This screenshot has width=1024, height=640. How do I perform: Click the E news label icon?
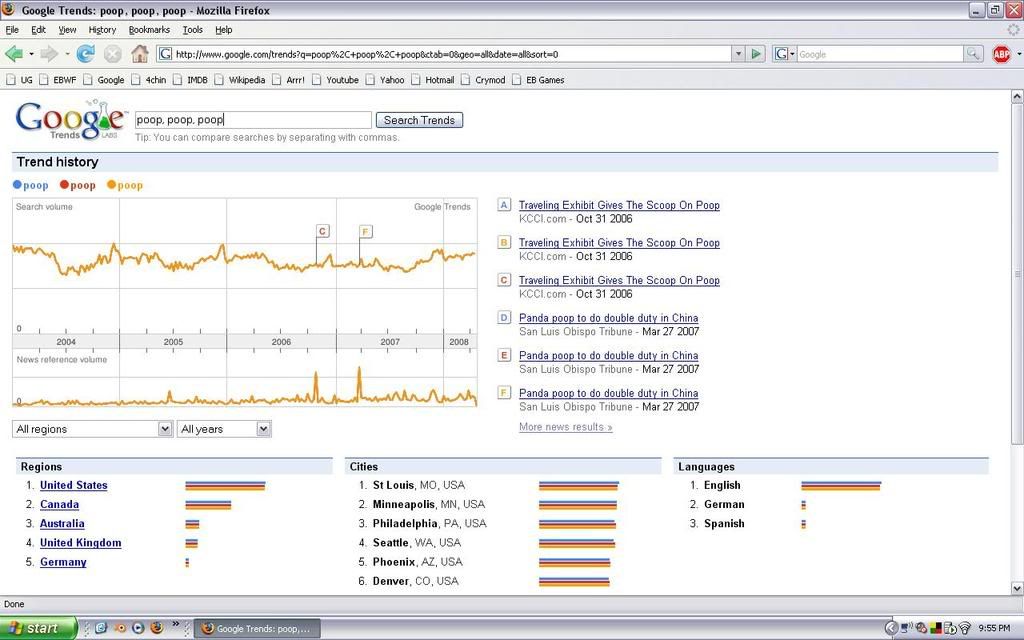click(504, 355)
